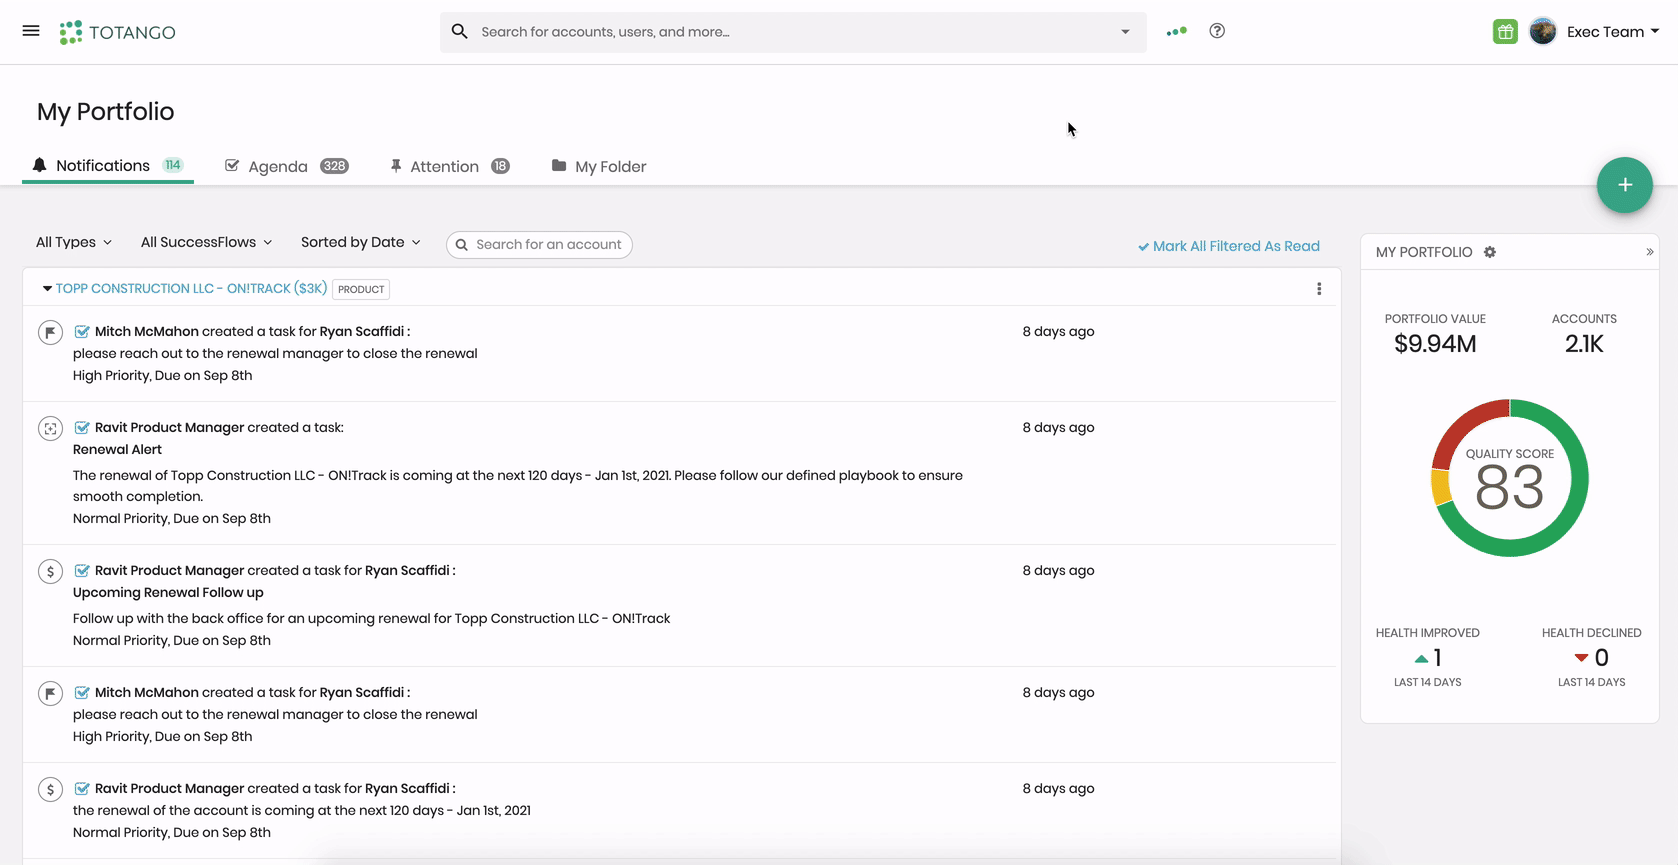
Task: Click the My Portfolio page heading
Action: [105, 112]
